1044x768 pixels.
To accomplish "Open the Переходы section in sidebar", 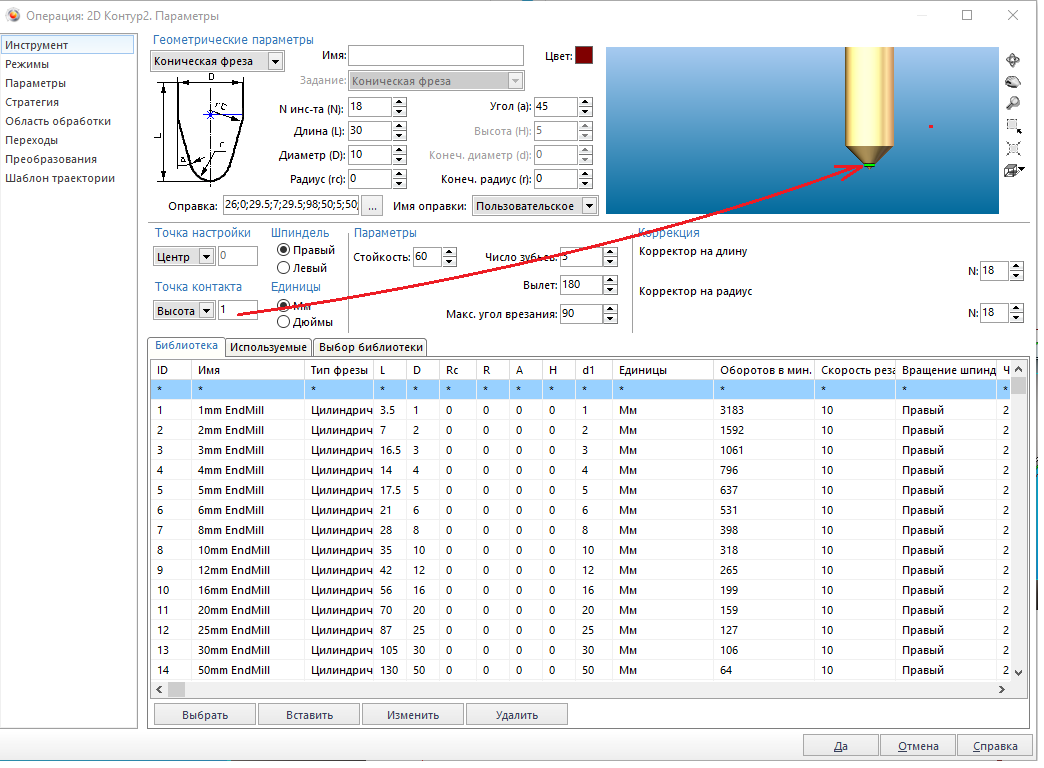I will point(31,140).
